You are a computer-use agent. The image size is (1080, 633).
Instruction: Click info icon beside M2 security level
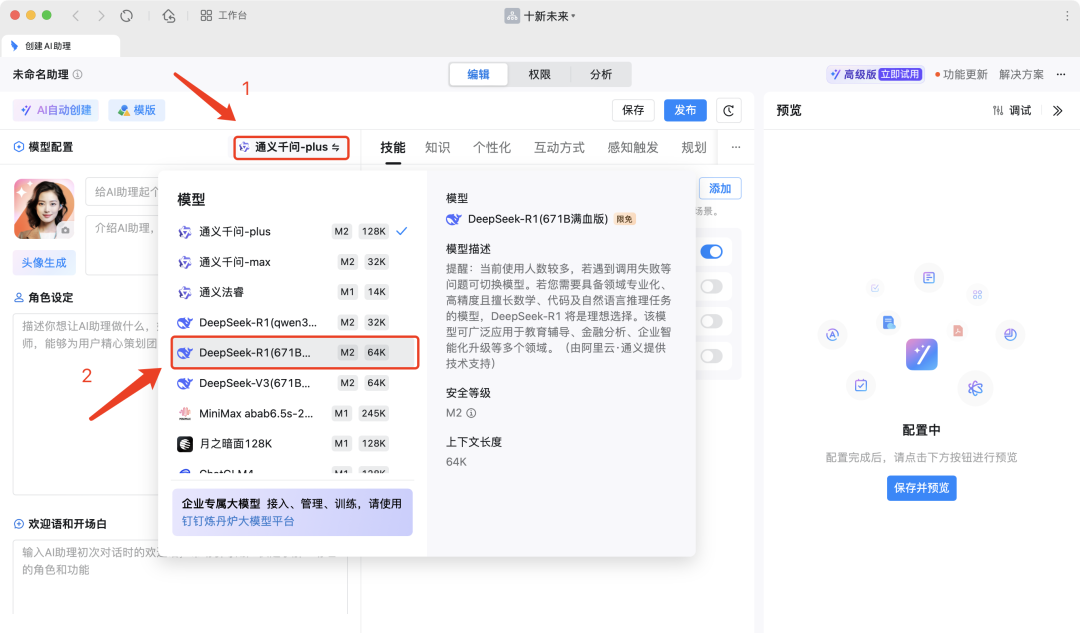[x=471, y=413]
